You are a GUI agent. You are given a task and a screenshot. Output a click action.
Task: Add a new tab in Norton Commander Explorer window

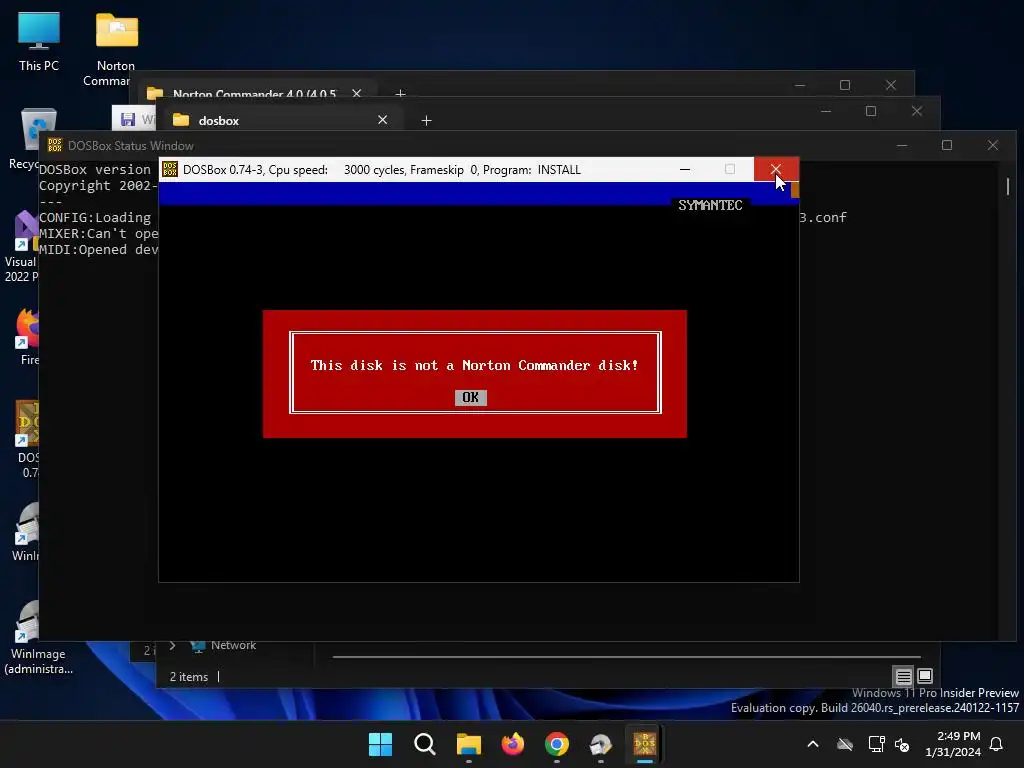(x=400, y=93)
